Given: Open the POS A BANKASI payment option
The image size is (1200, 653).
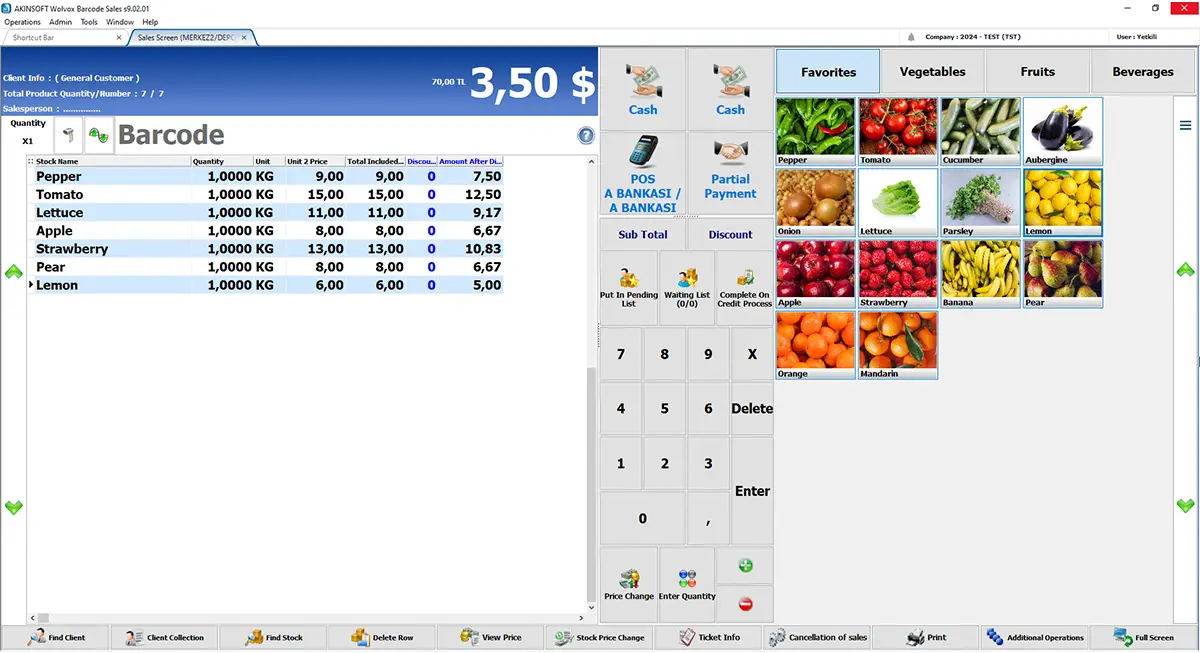Looking at the screenshot, I should click(x=643, y=173).
